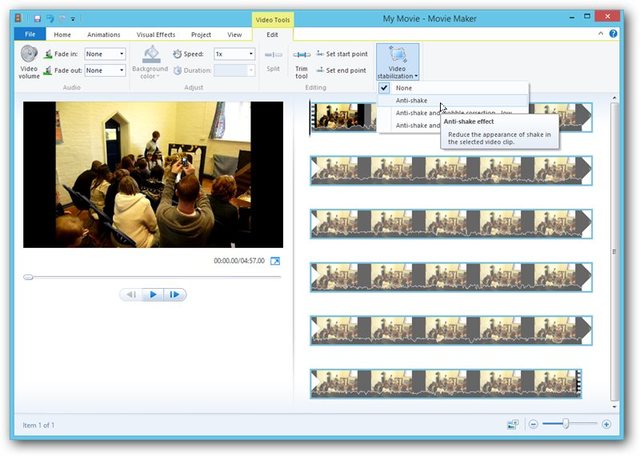
Task: Switch to the Visual Effects tab
Action: tap(156, 35)
